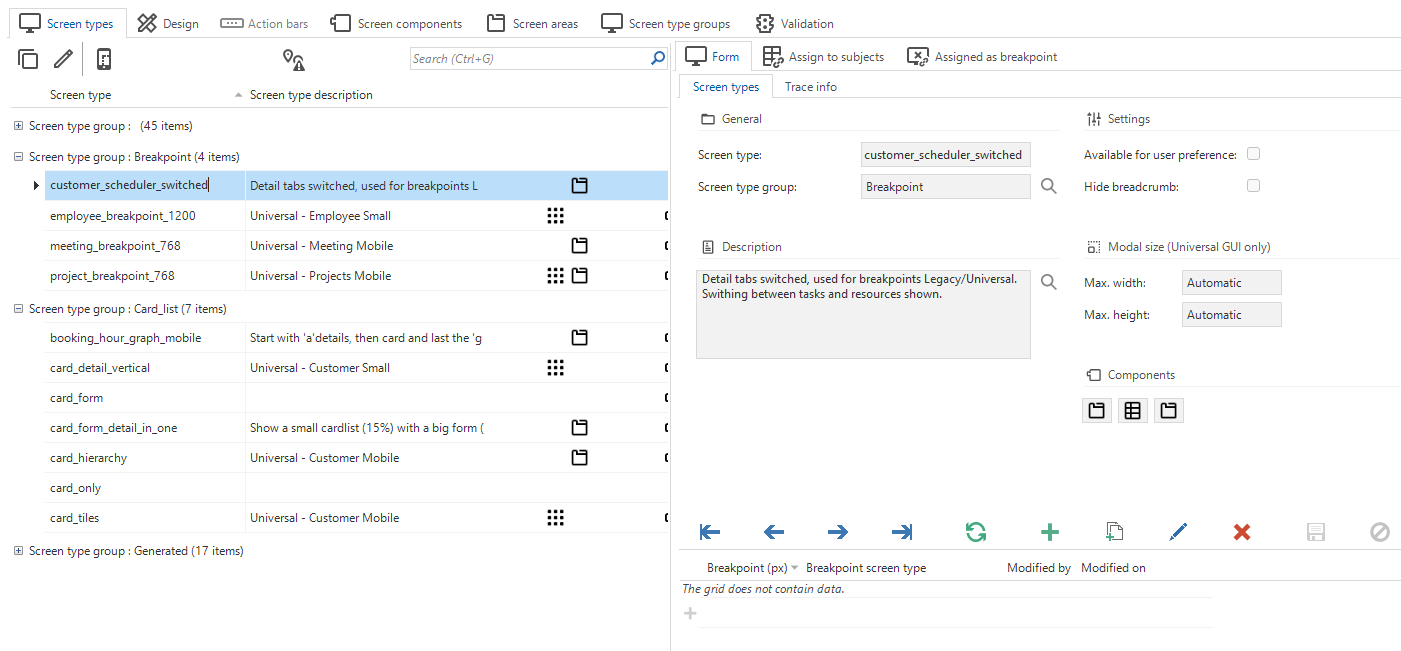The image size is (1401, 651).
Task: Sort by Breakpoint (px) column header
Action: click(x=744, y=568)
